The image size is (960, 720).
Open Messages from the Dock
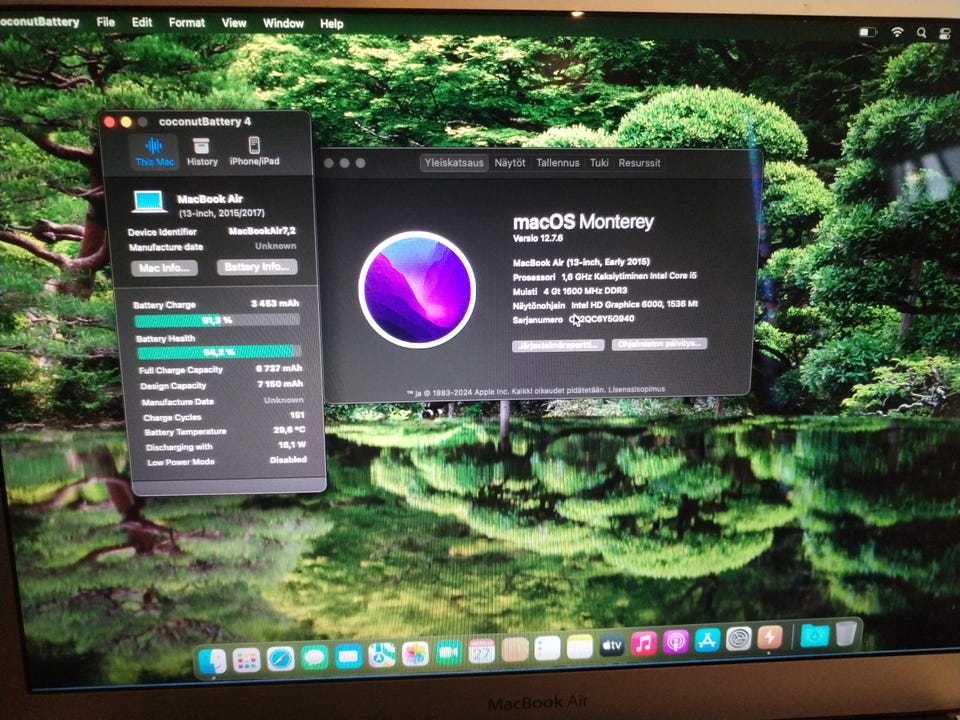315,658
